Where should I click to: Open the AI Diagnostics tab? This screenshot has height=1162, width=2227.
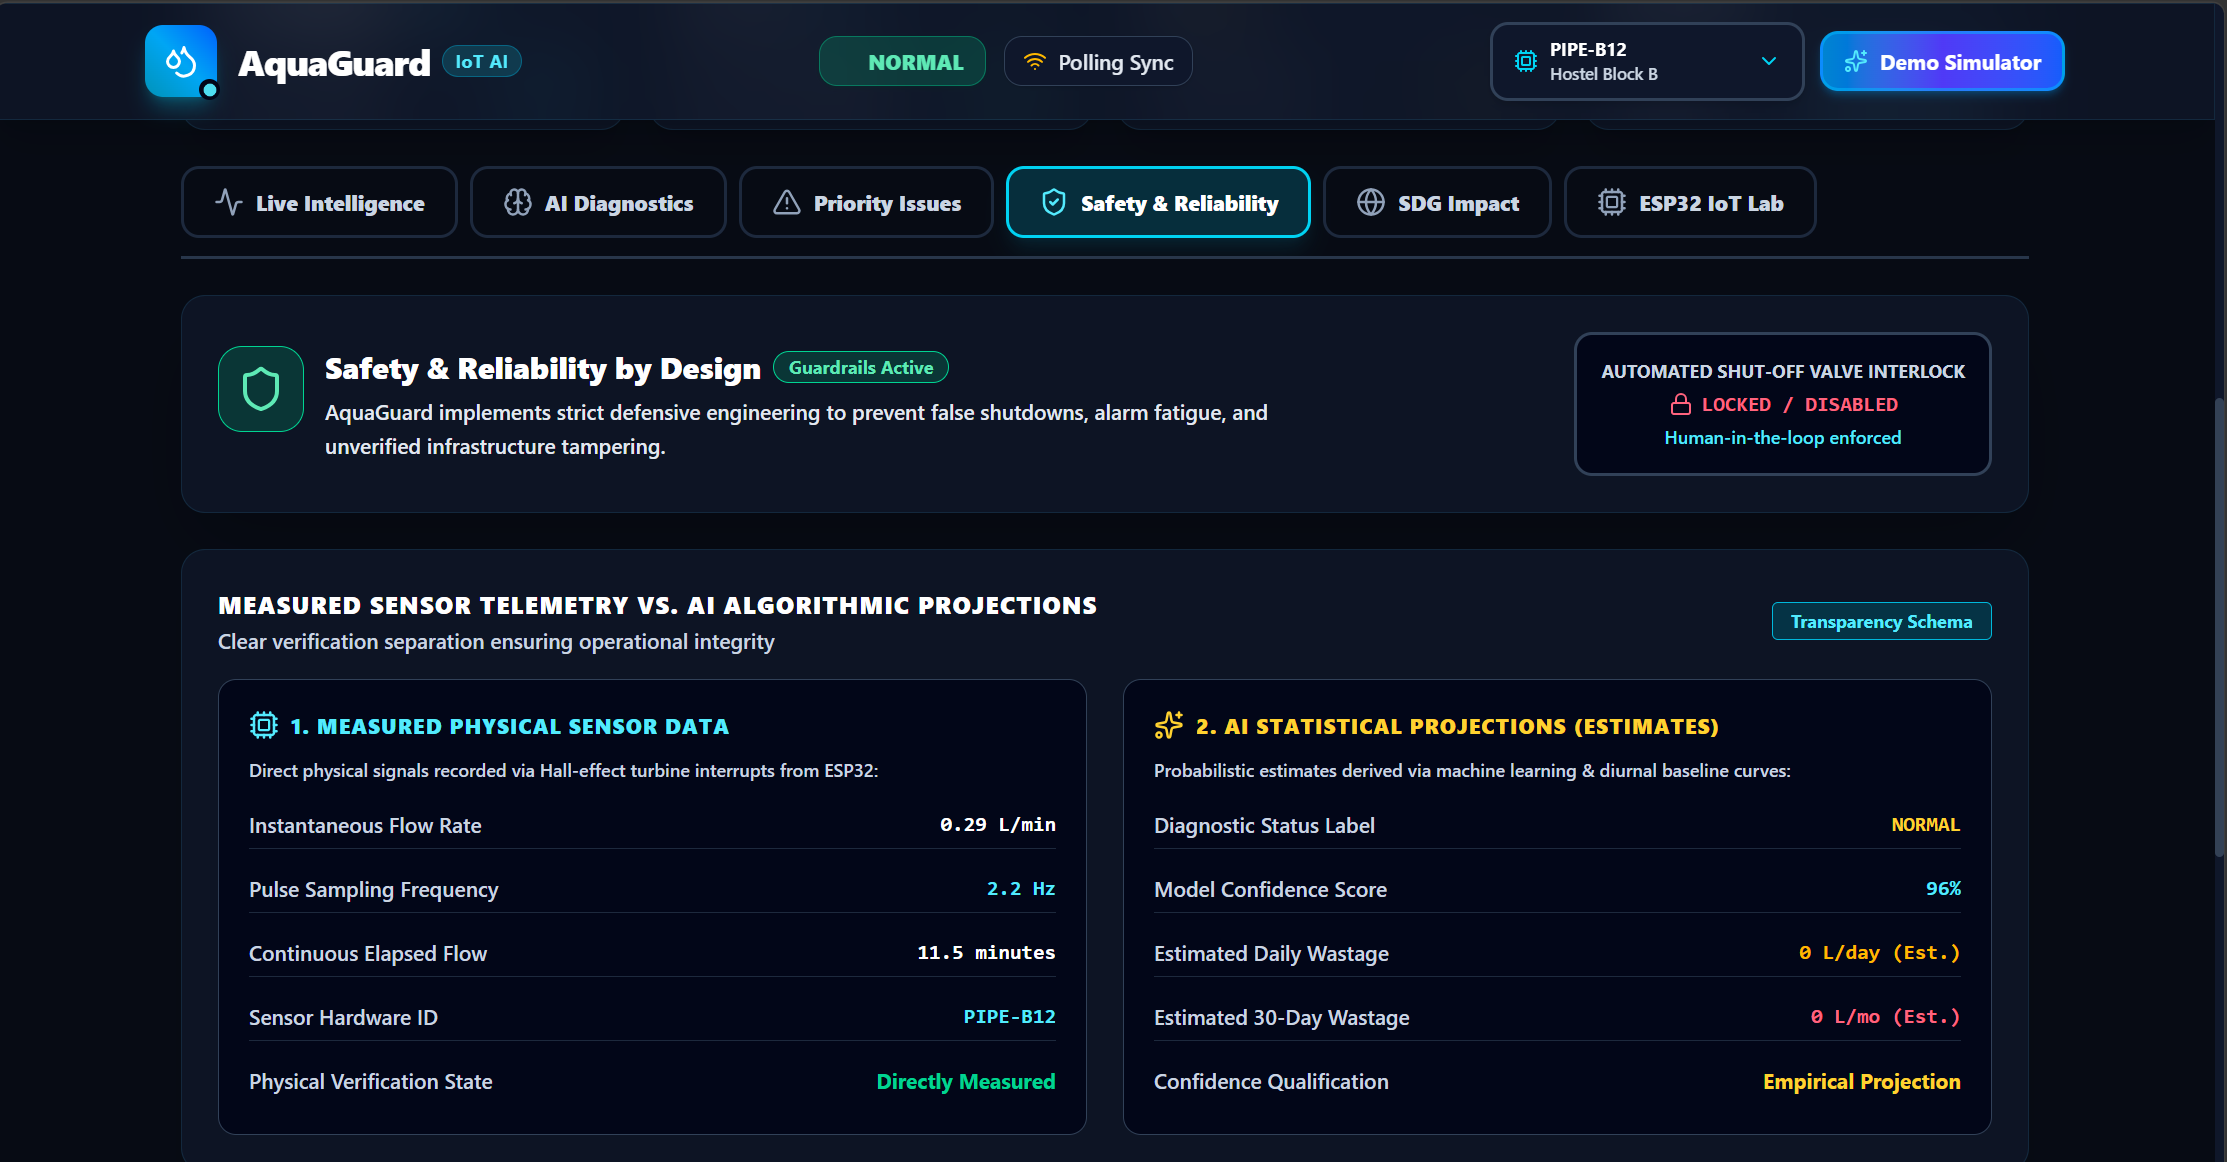pyautogui.click(x=598, y=203)
